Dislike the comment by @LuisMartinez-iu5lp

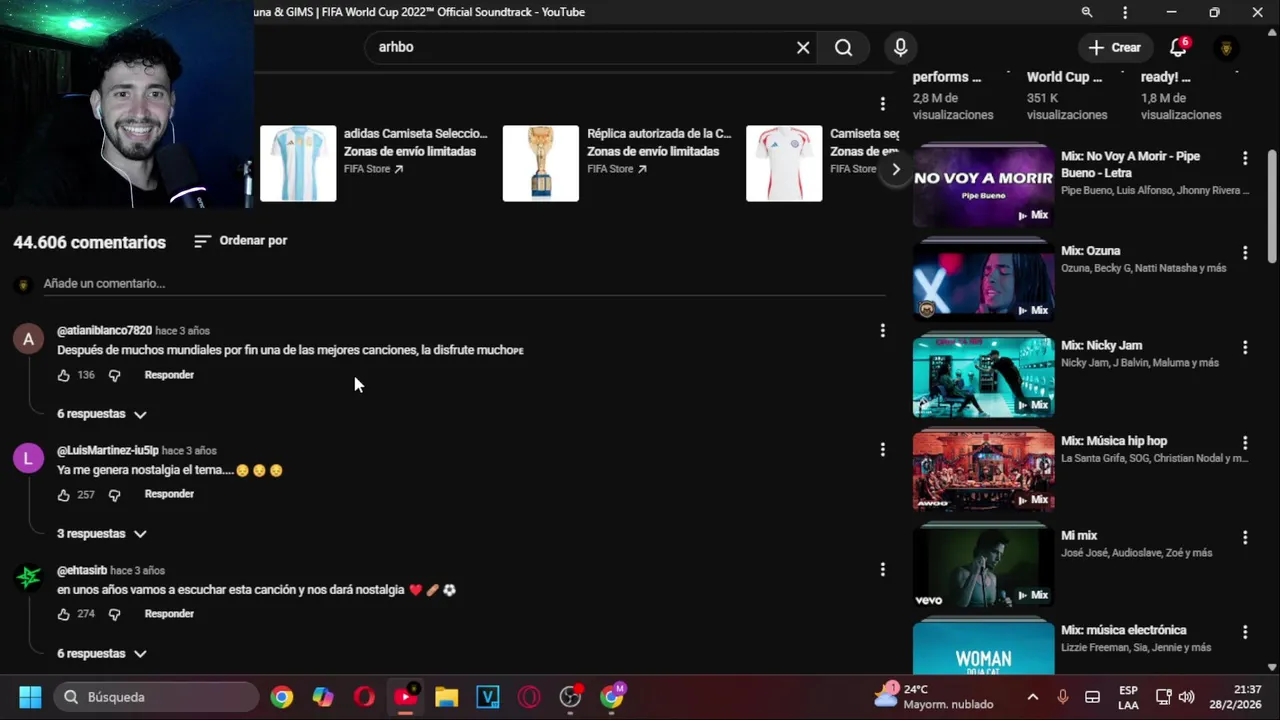point(114,495)
